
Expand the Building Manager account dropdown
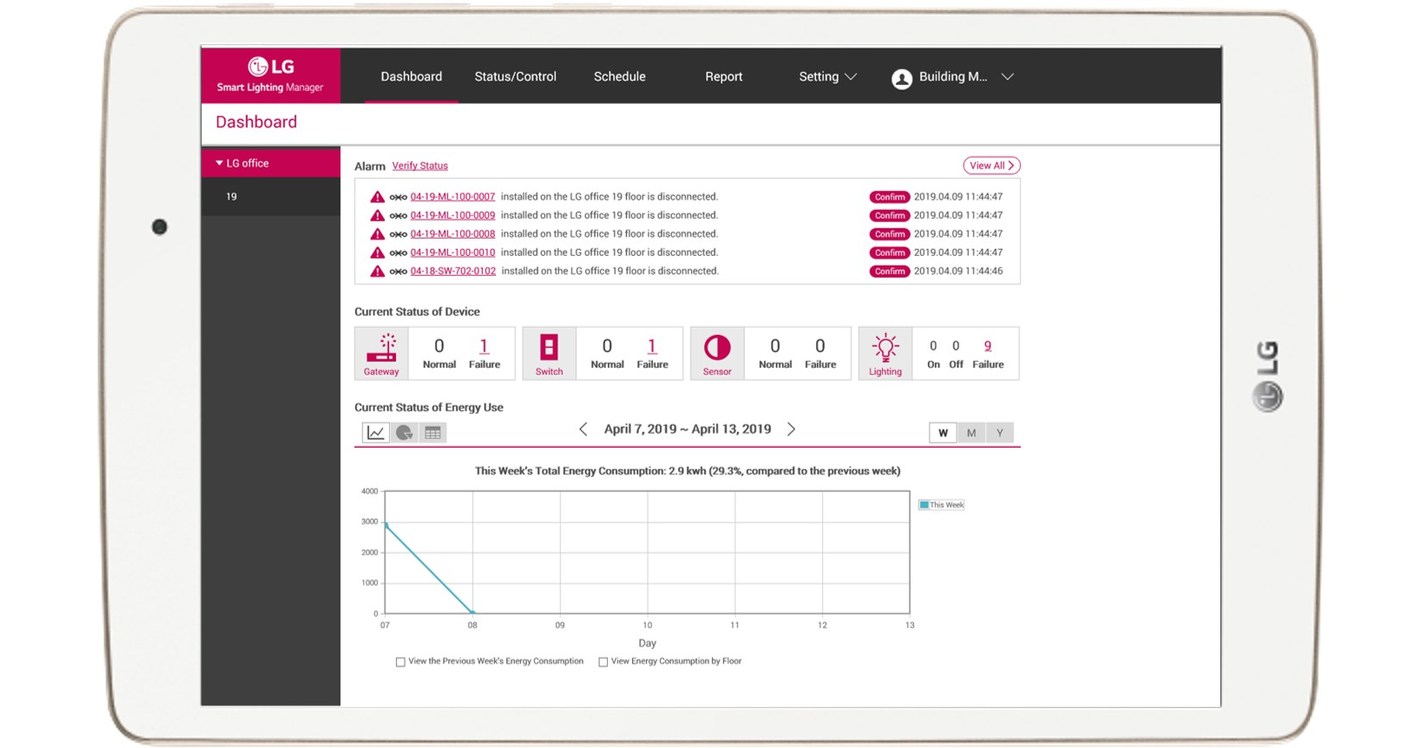1007,76
